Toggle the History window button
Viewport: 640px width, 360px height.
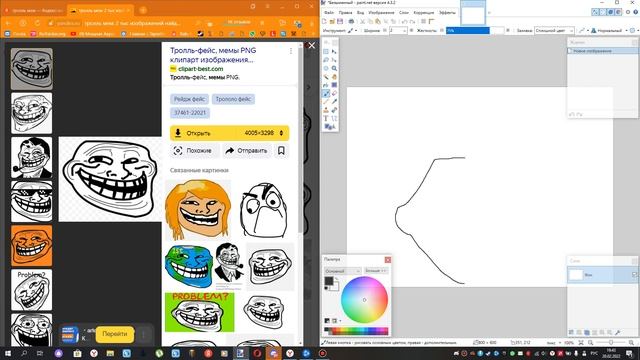click(603, 12)
